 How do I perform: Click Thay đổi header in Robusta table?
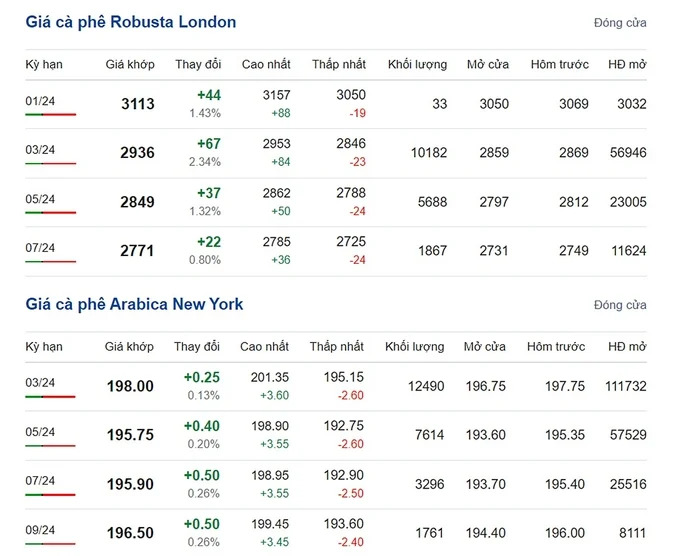click(198, 64)
